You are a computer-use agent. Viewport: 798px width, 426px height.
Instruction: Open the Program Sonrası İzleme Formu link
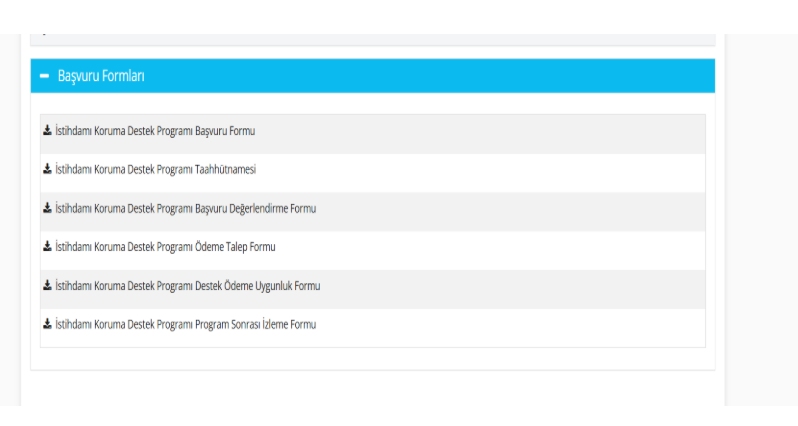point(186,324)
